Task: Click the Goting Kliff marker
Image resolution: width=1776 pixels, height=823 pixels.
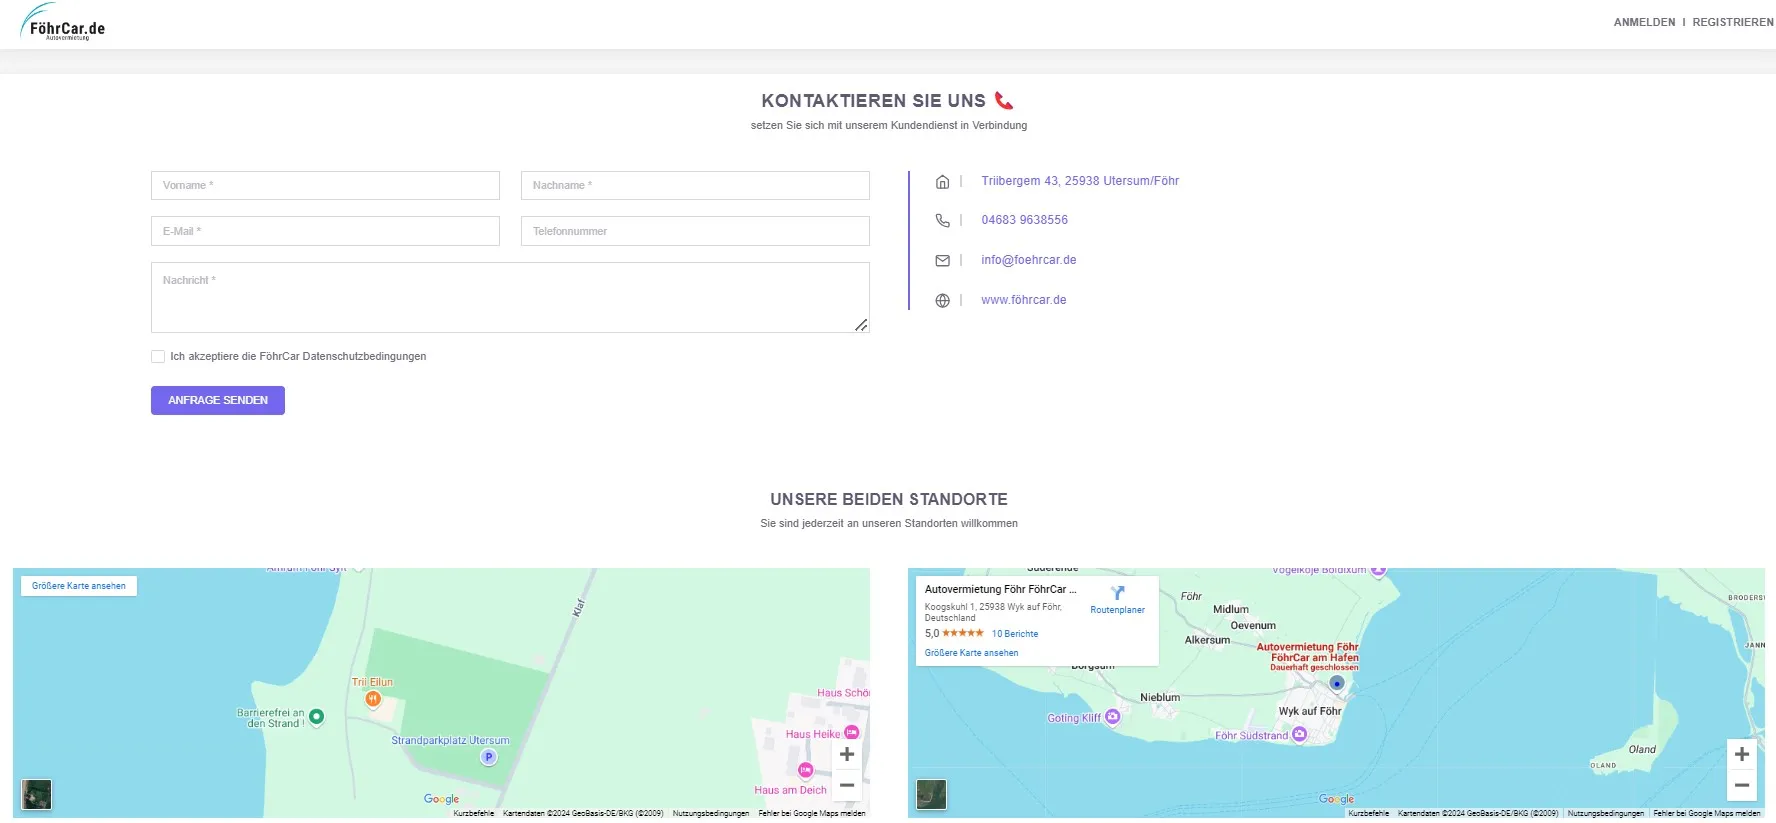Action: coord(1113,717)
